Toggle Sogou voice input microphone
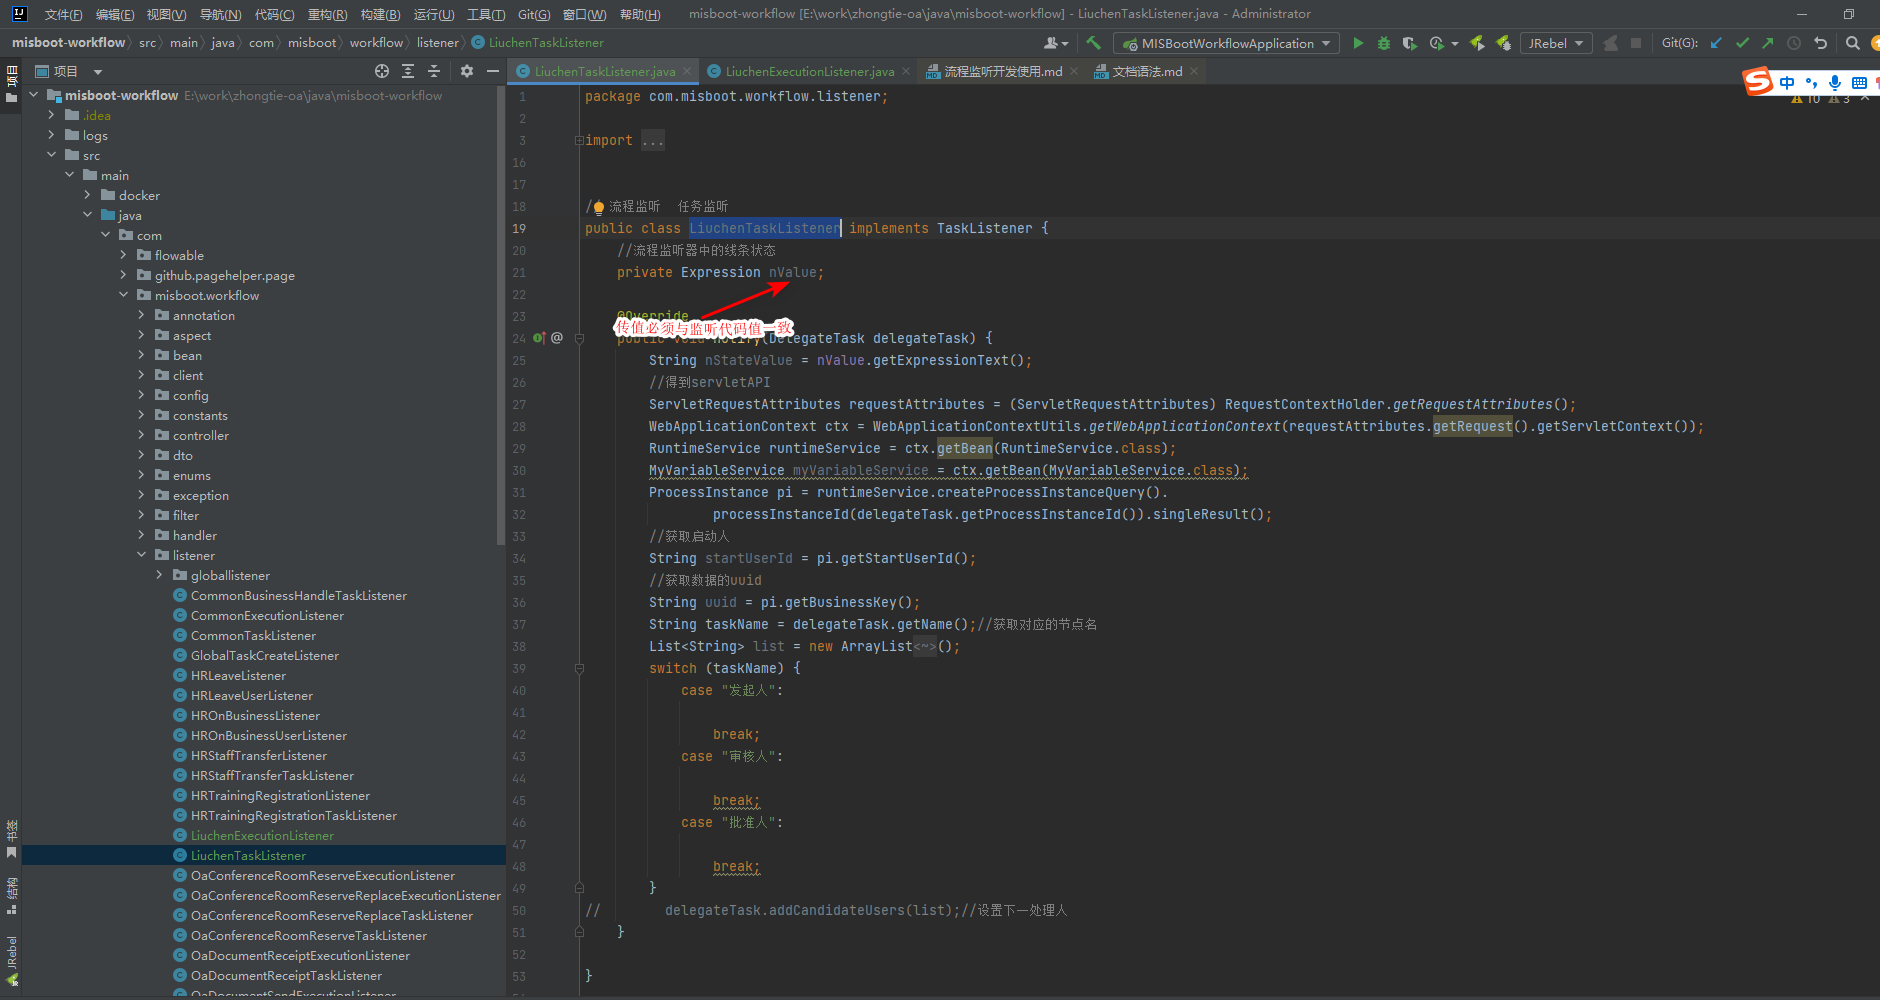The width and height of the screenshot is (1880, 1000). pyautogui.click(x=1835, y=83)
